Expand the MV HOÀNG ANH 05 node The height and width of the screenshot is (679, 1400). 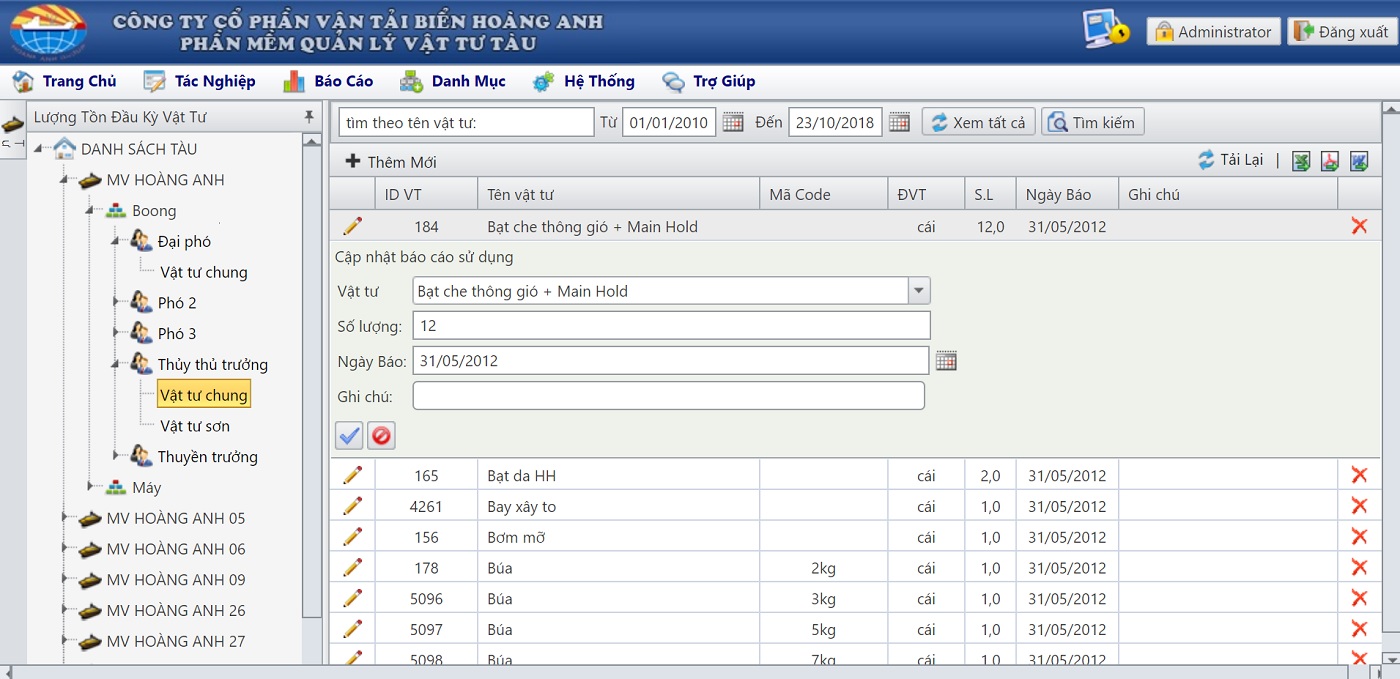point(66,518)
